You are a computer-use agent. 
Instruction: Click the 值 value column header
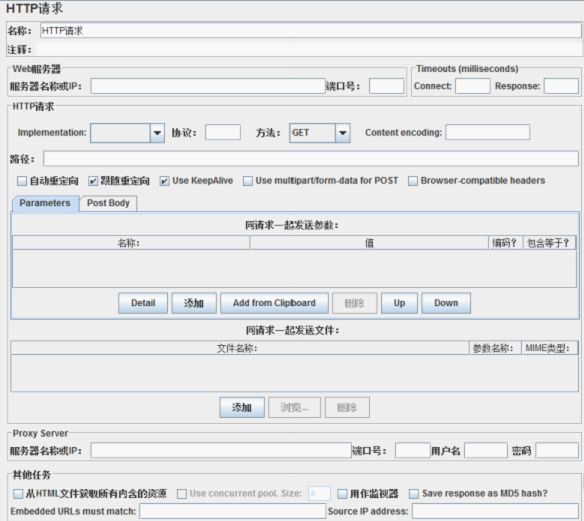369,243
